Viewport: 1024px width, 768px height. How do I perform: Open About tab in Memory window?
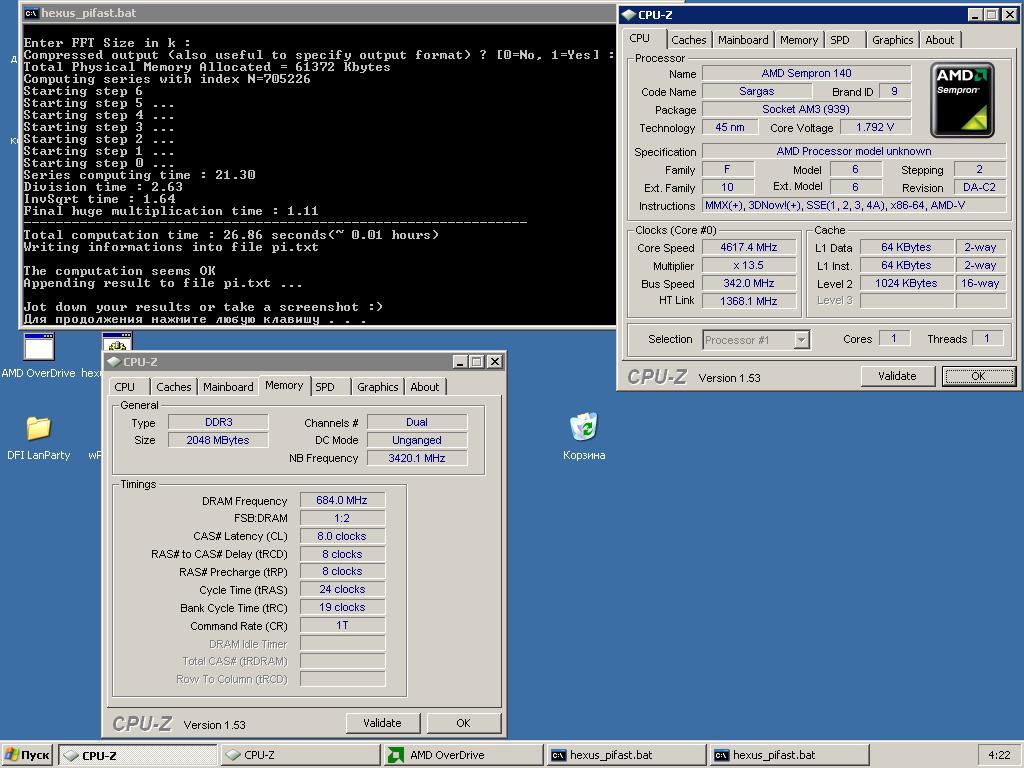click(424, 387)
